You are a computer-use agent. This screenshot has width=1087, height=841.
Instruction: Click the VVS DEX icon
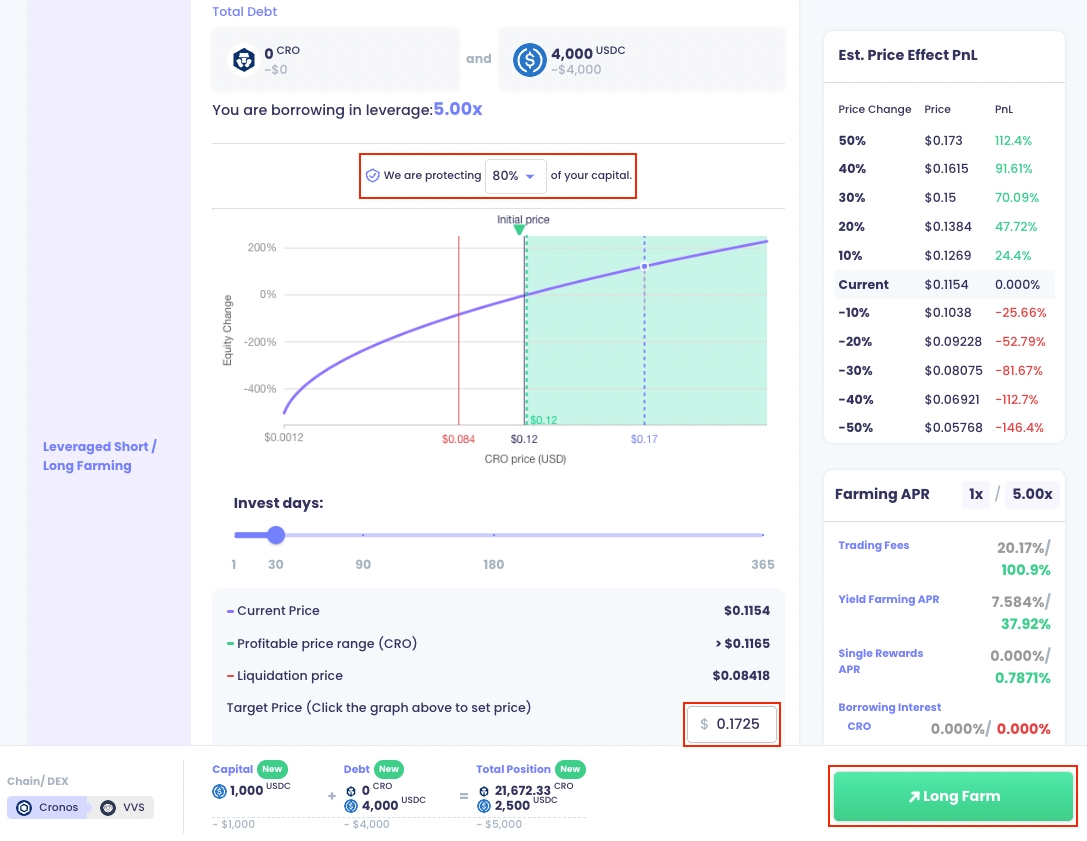108,807
